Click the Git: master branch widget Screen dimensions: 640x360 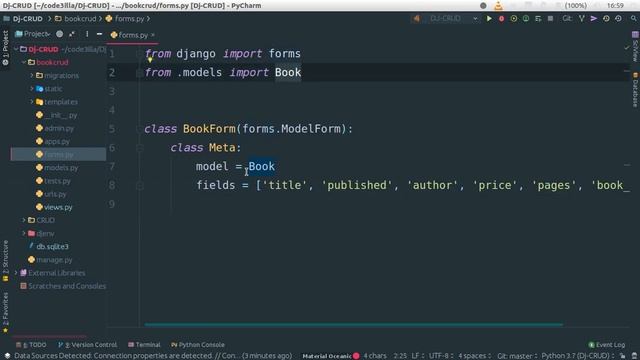[x=517, y=356]
